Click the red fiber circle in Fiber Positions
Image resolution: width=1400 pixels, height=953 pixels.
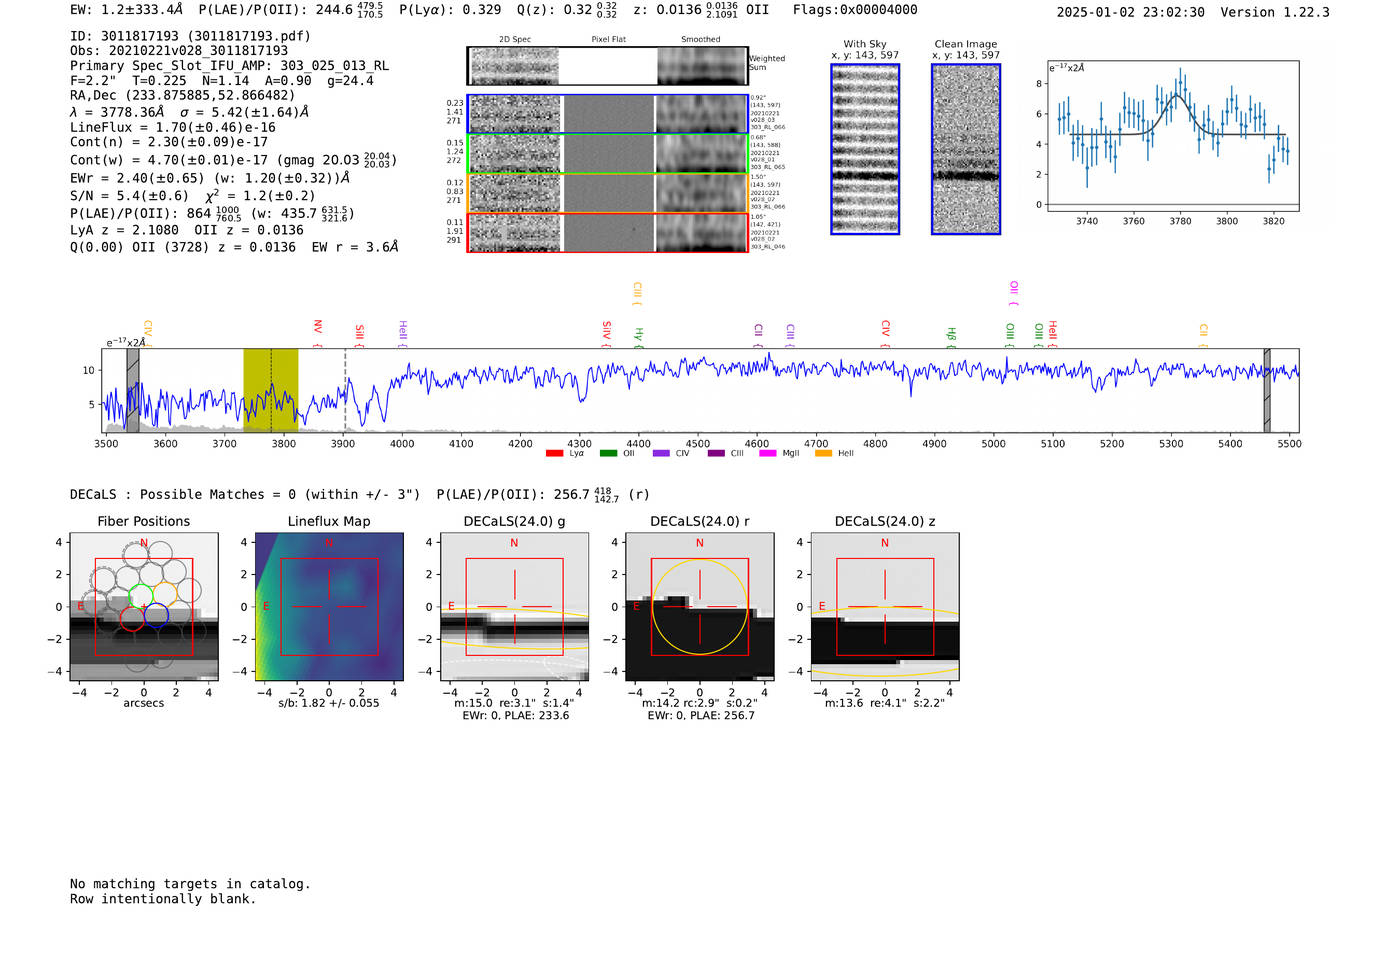click(x=131, y=619)
